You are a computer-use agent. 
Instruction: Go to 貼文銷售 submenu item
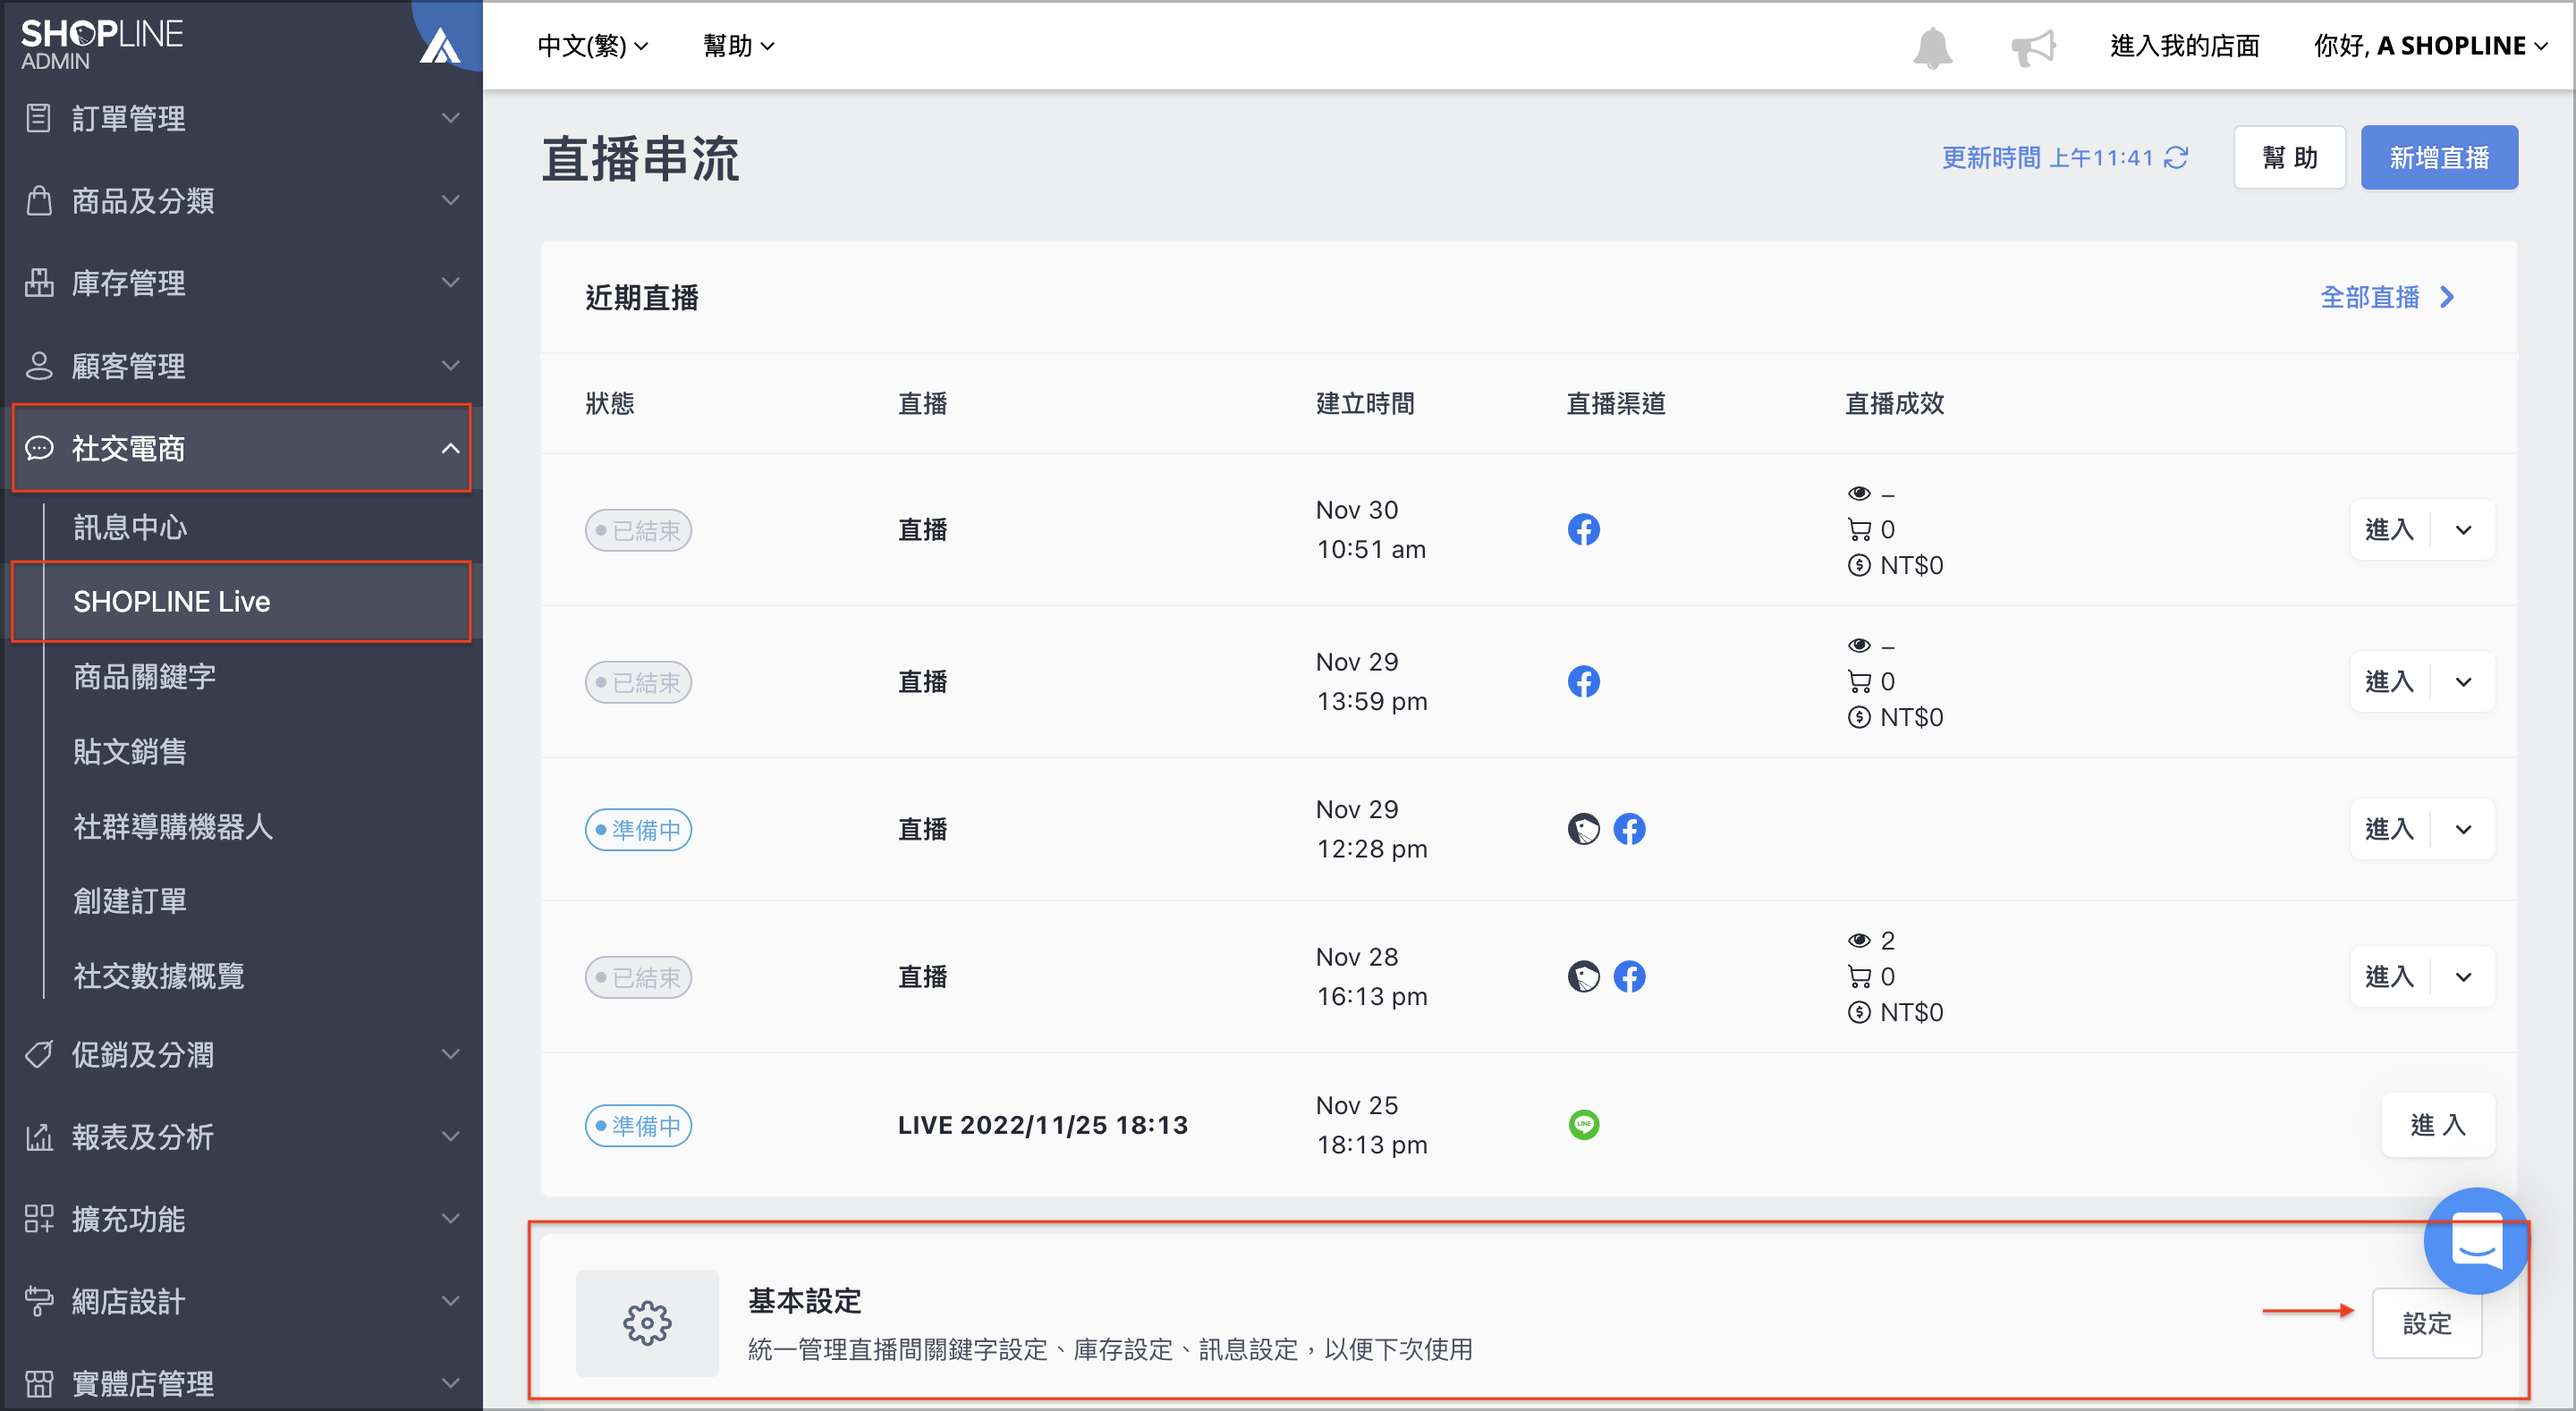point(130,751)
